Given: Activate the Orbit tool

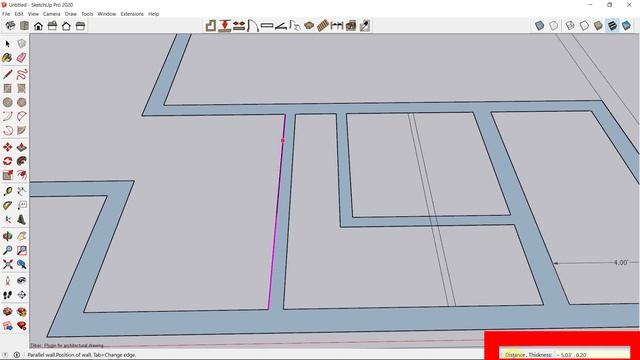Looking at the screenshot, I should click(x=7, y=236).
